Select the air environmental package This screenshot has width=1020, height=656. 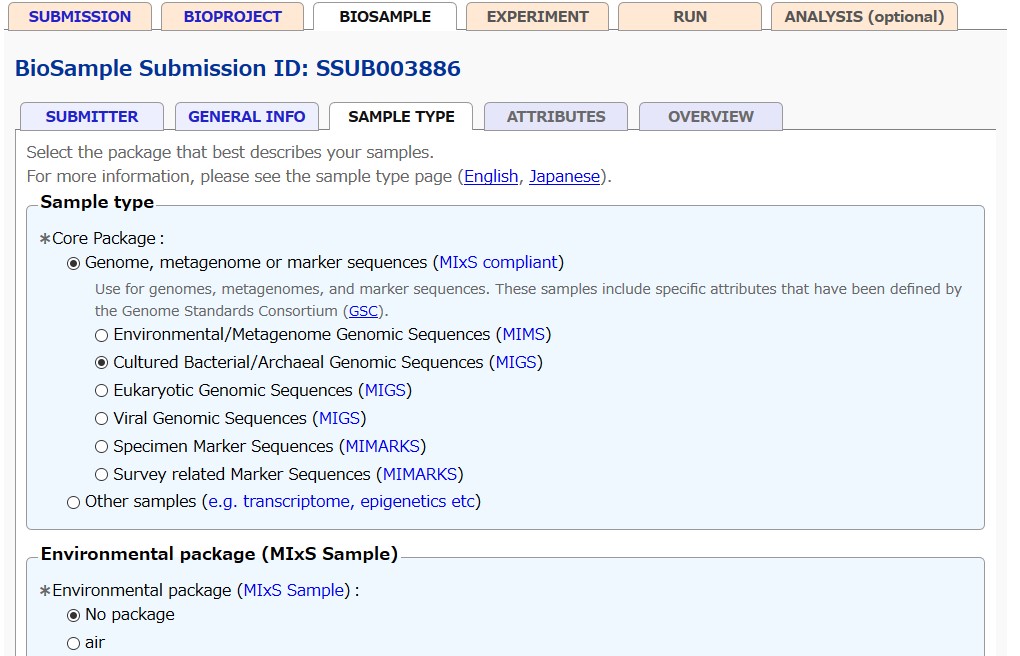coord(73,643)
